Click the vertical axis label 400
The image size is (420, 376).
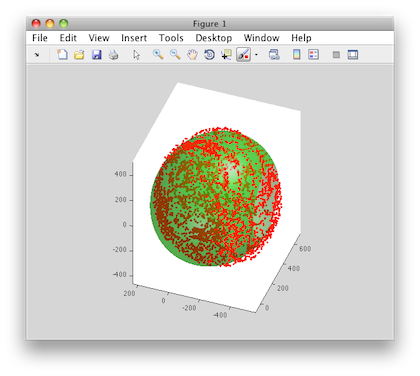pyautogui.click(x=120, y=174)
